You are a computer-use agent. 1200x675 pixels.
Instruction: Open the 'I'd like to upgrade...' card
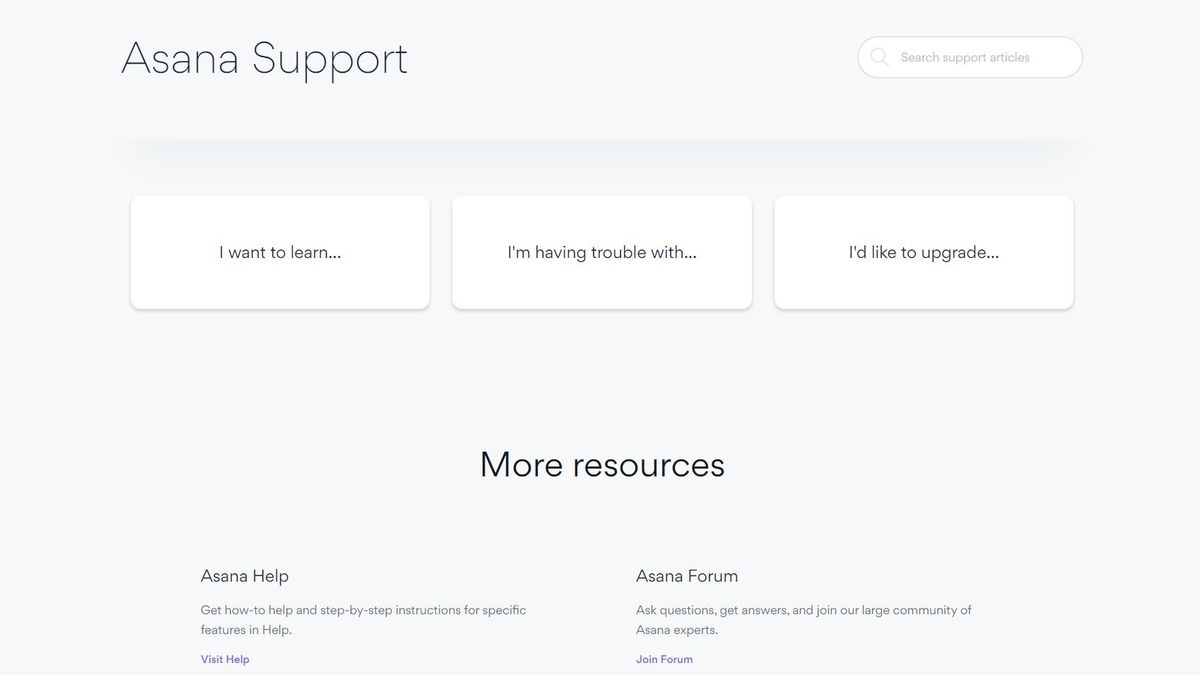click(923, 252)
